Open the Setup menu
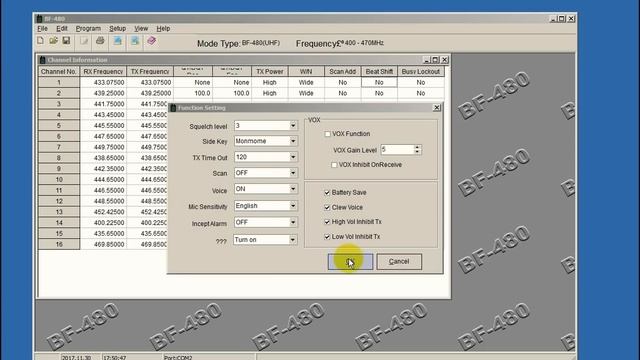 click(x=118, y=29)
